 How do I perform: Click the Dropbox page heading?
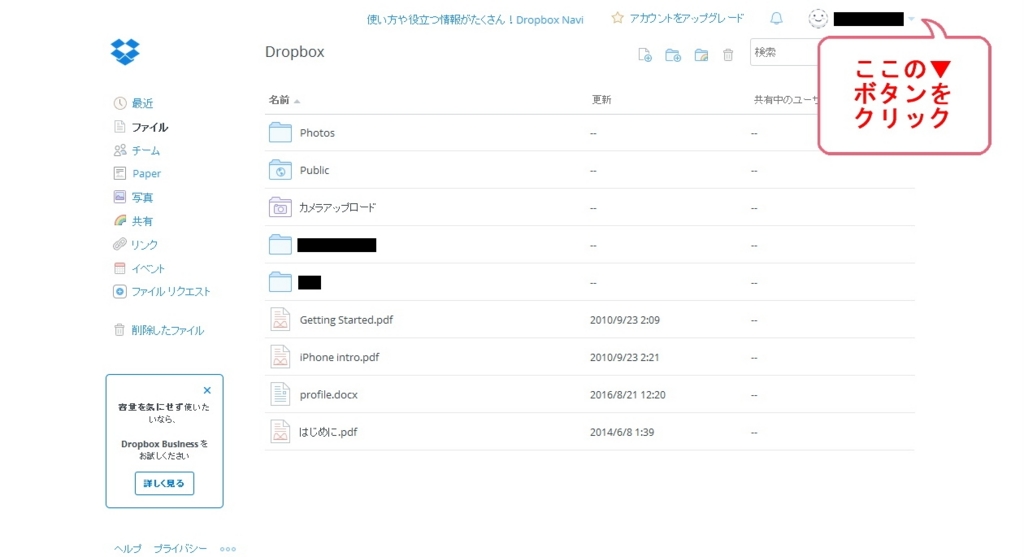295,52
